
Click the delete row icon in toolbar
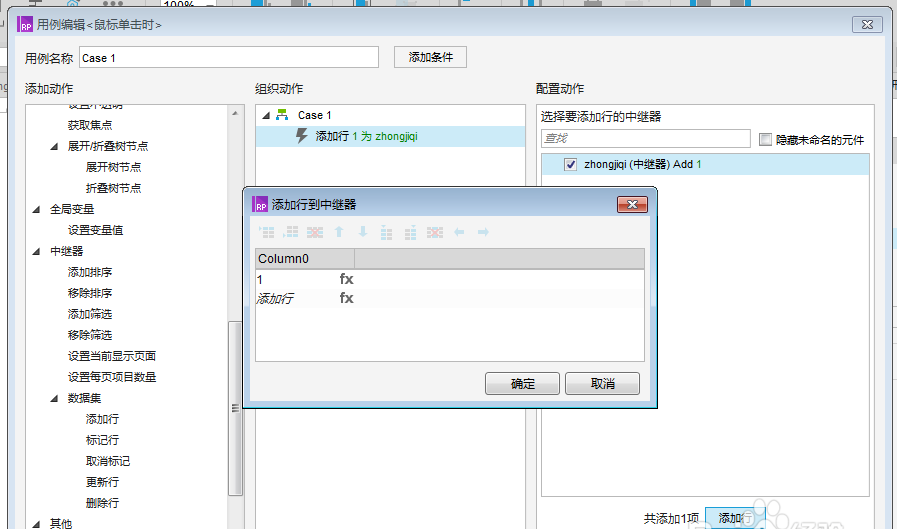(315, 232)
